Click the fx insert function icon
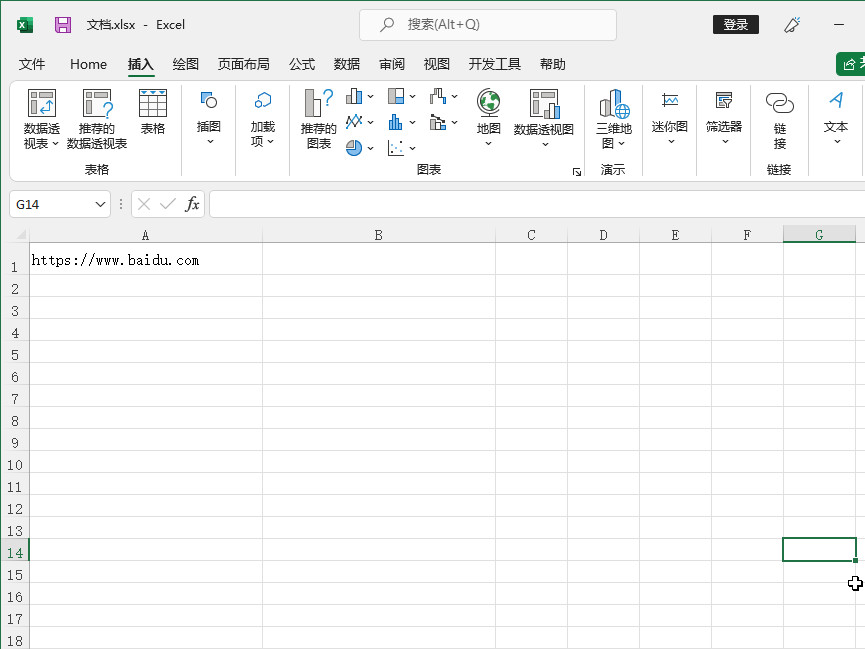Image resolution: width=865 pixels, height=649 pixels. coord(192,204)
